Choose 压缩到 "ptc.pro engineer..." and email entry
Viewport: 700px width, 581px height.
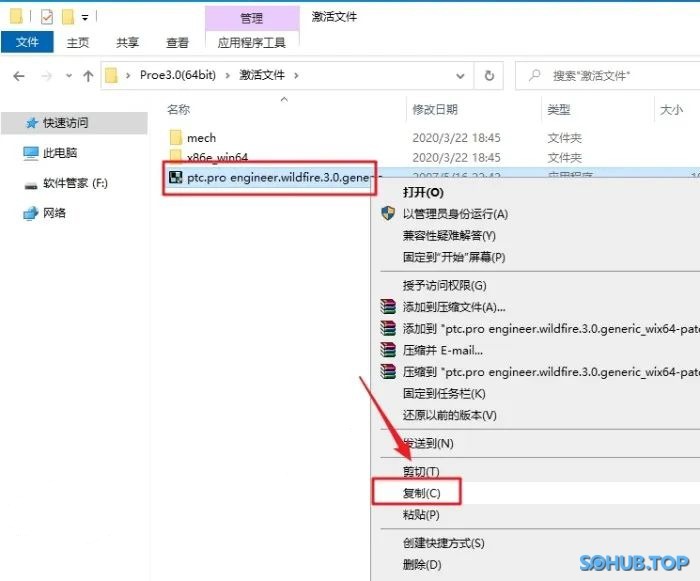pos(551,372)
